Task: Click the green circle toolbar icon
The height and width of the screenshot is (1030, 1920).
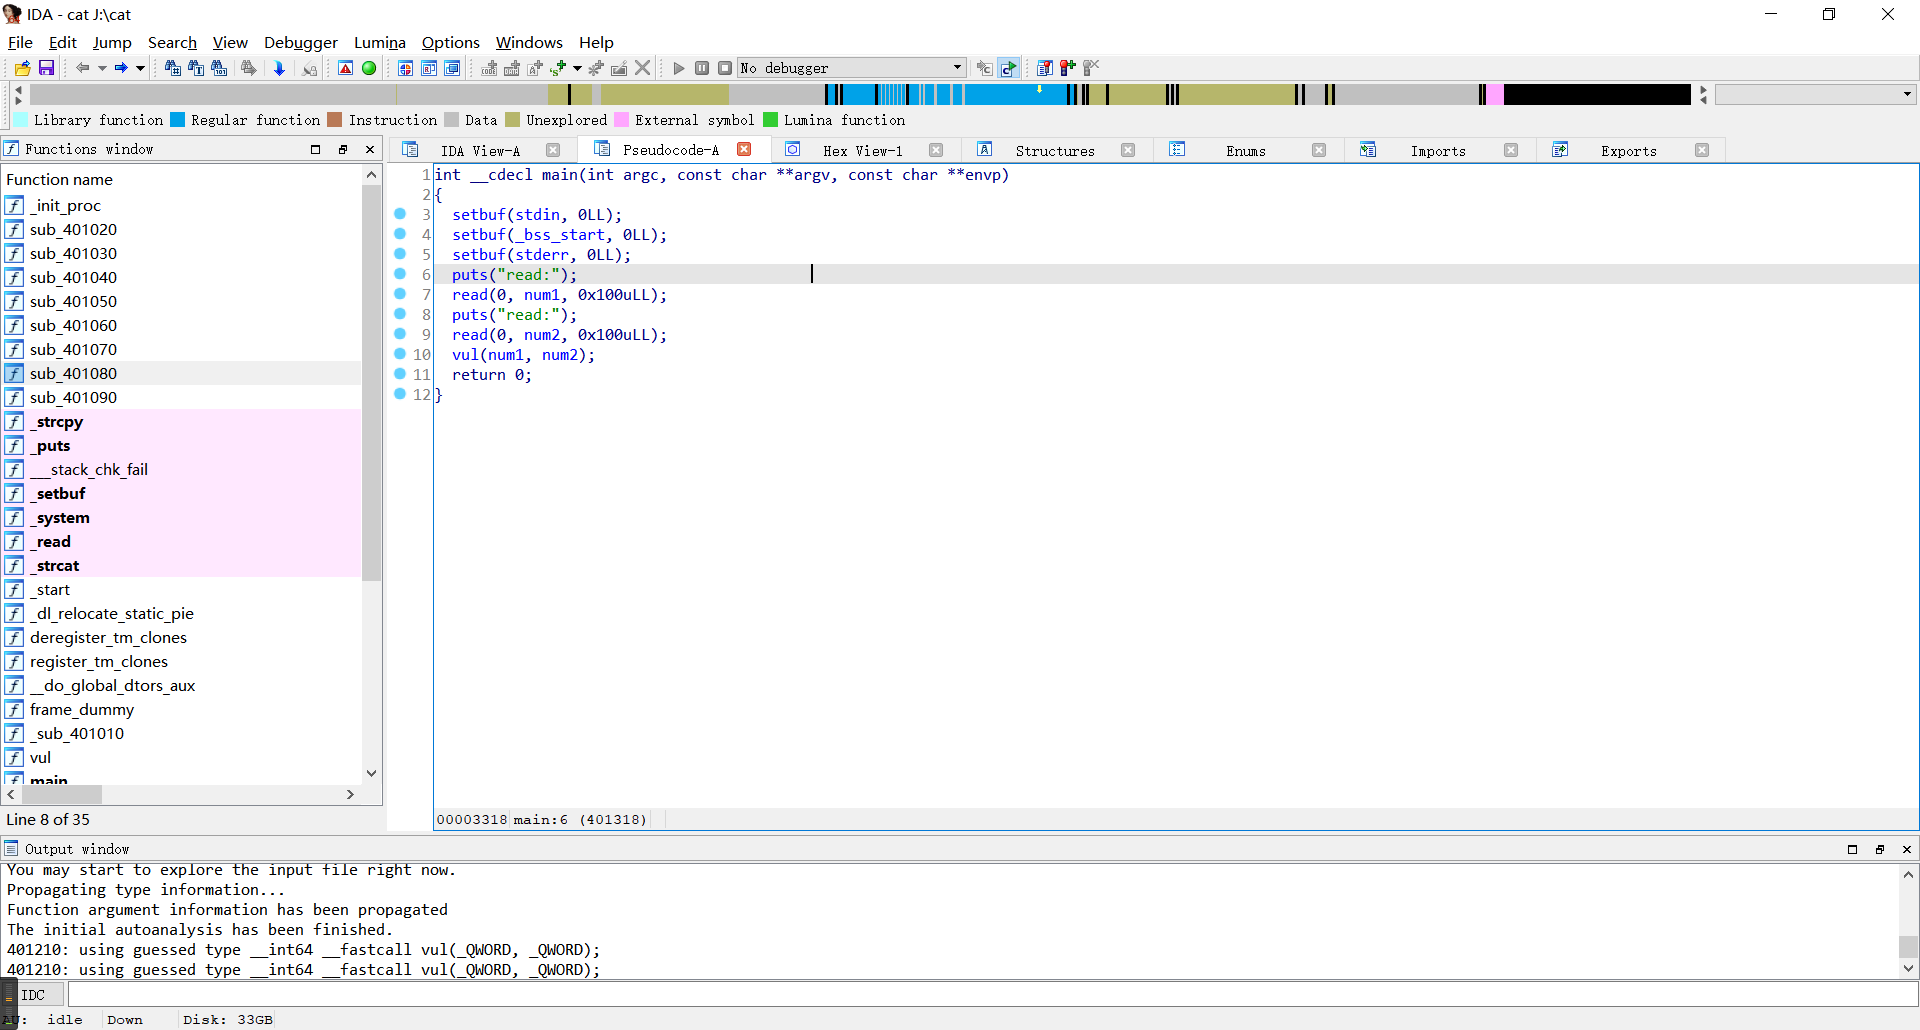Action: (x=369, y=68)
